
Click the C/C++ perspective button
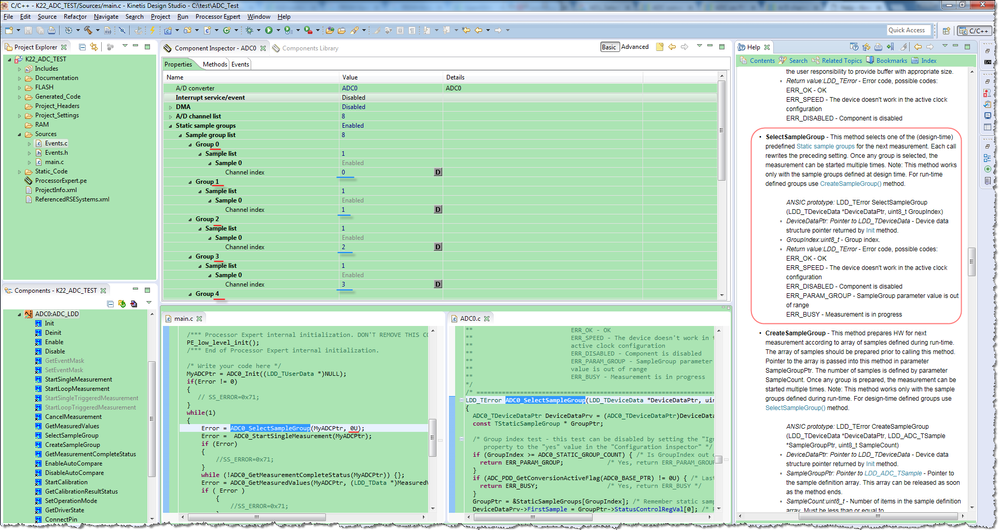tap(975, 31)
